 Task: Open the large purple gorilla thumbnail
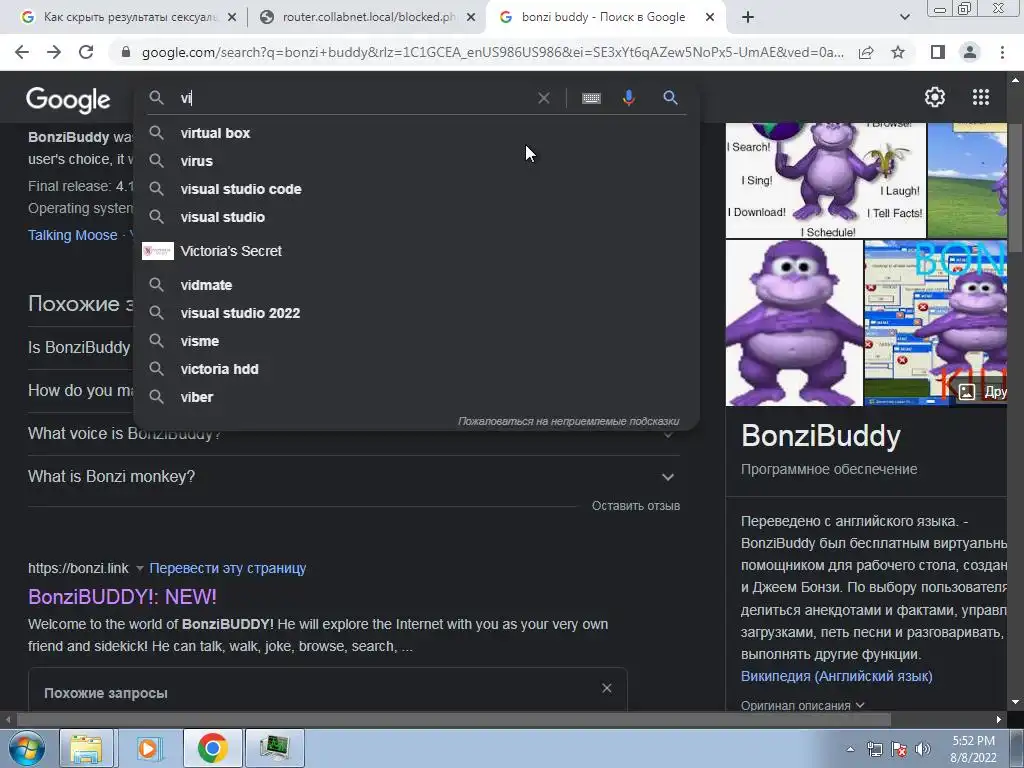pos(794,323)
